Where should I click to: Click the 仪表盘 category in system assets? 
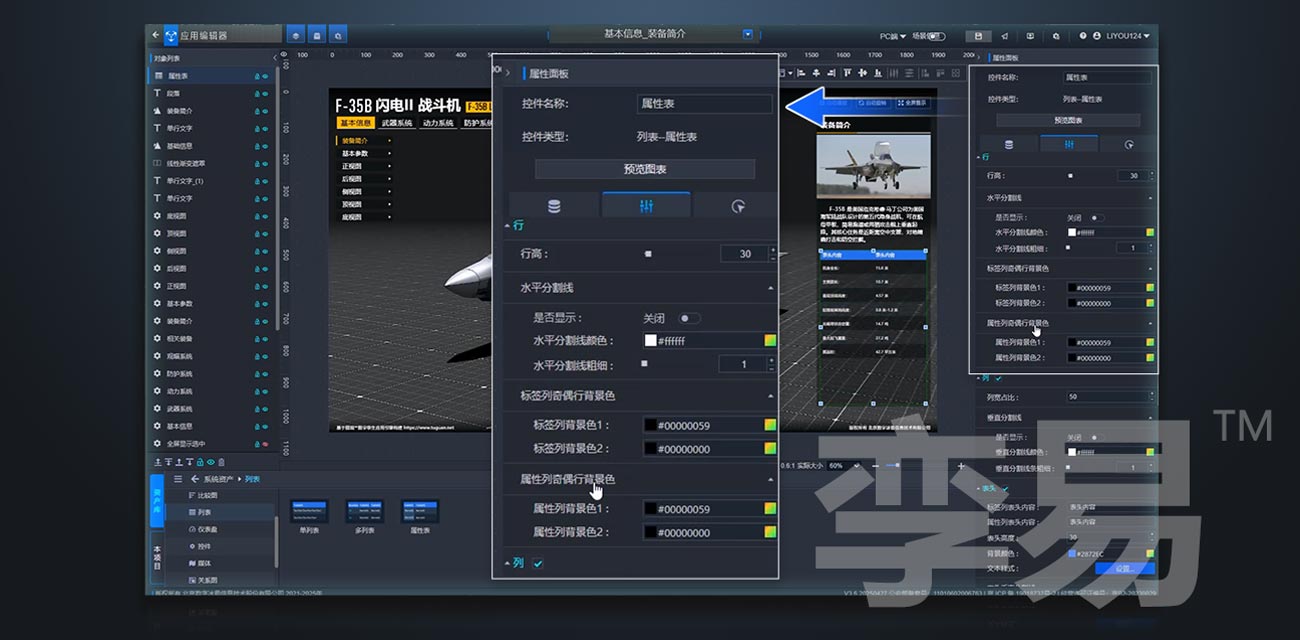click(x=202, y=530)
